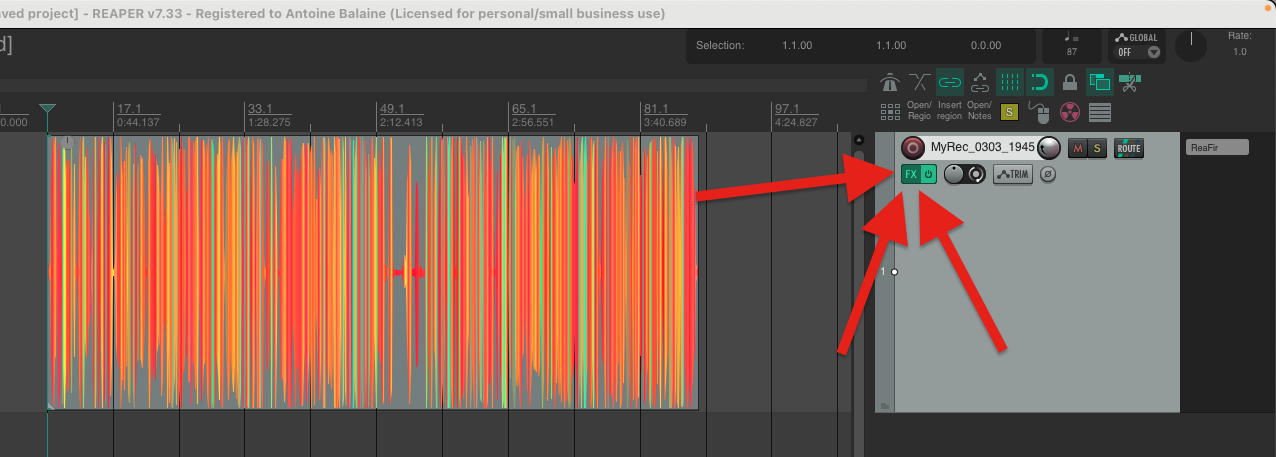Click track name MyRec_0303_1945
Screen dimensions: 1276x457
coord(982,147)
